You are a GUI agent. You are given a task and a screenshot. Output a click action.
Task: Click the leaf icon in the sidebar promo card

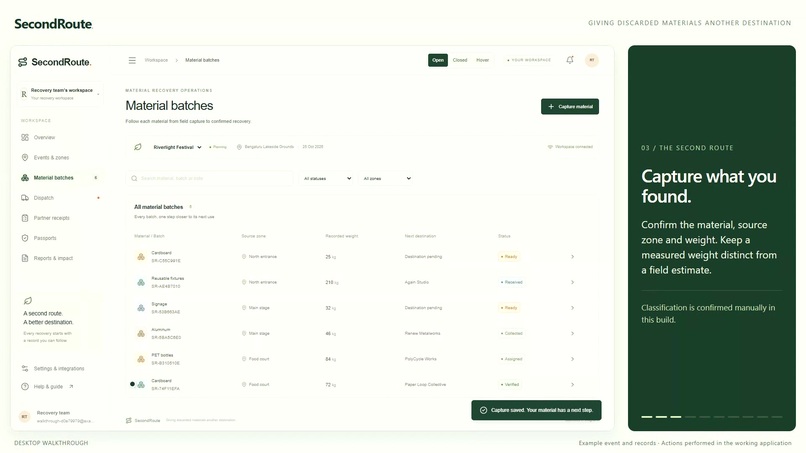pos(28,301)
